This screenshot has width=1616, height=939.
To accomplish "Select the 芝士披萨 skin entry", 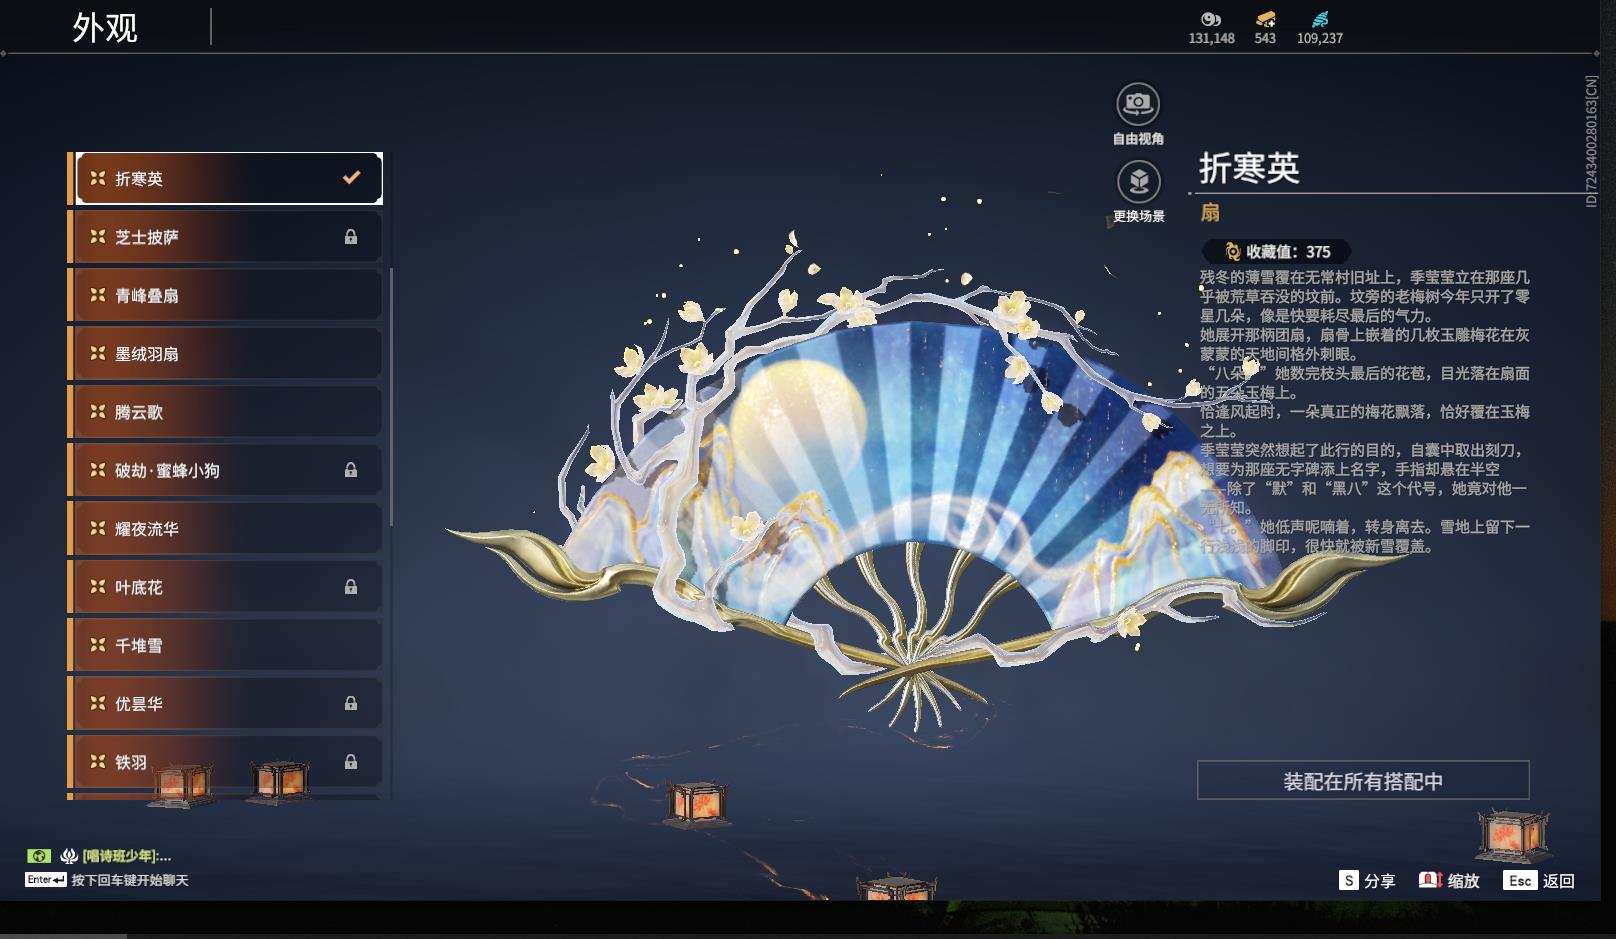I will (229, 237).
